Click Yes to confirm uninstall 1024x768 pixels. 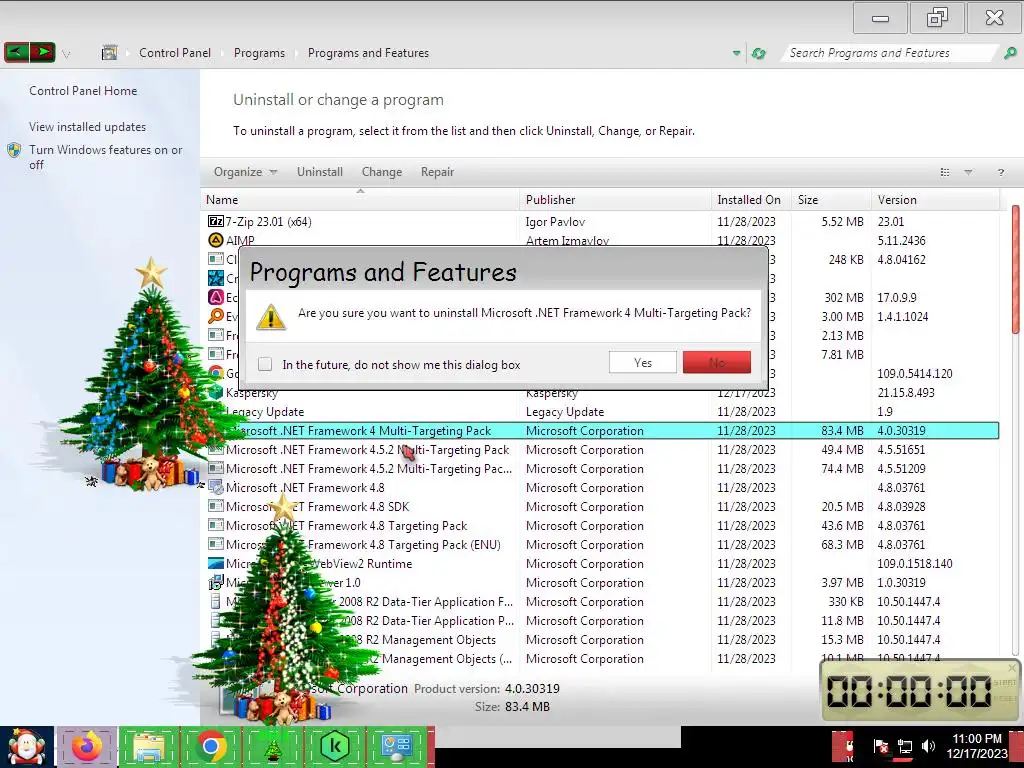click(x=643, y=362)
